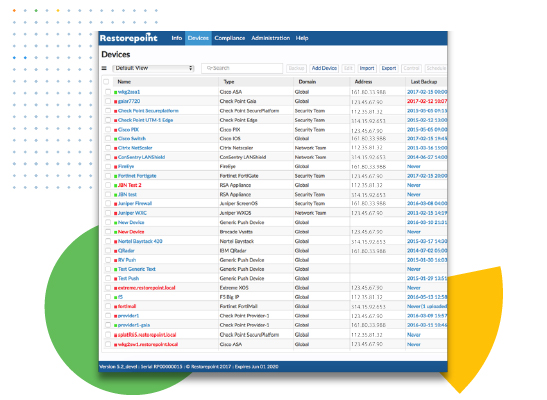Check the box for gaiar7720
547x400 pixels.
tap(108, 101)
